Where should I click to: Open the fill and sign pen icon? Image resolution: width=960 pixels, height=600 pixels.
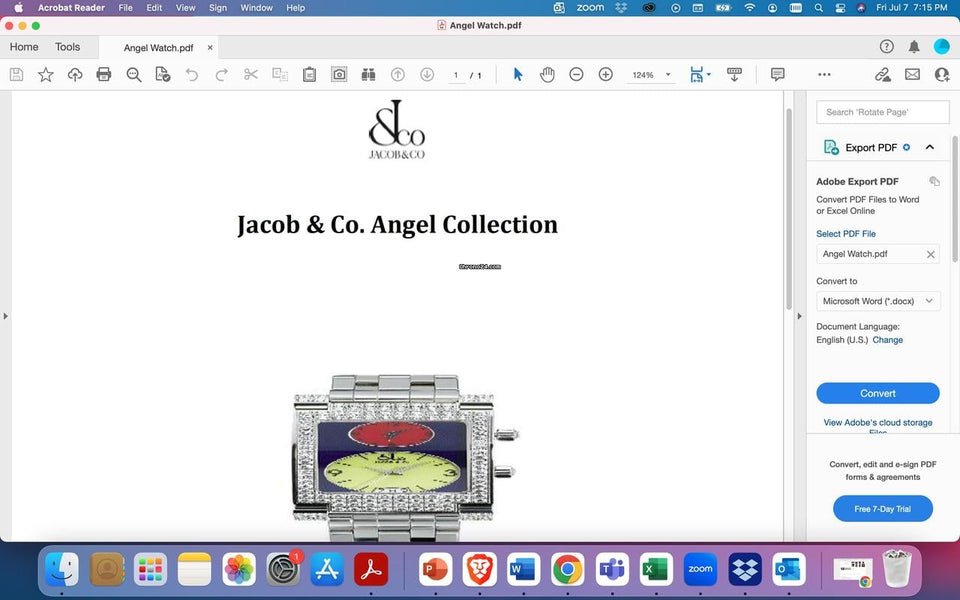pos(883,75)
